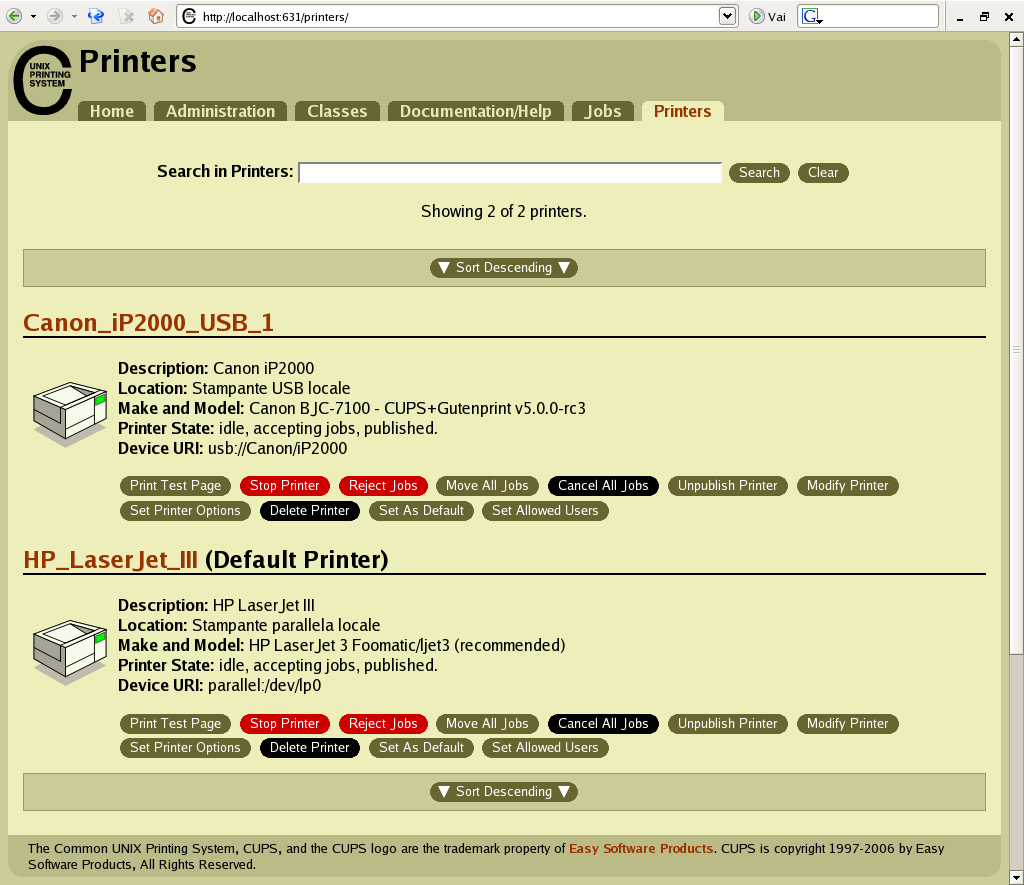This screenshot has width=1024, height=885.
Task: Click the top Sort Descending control
Action: (x=503, y=267)
